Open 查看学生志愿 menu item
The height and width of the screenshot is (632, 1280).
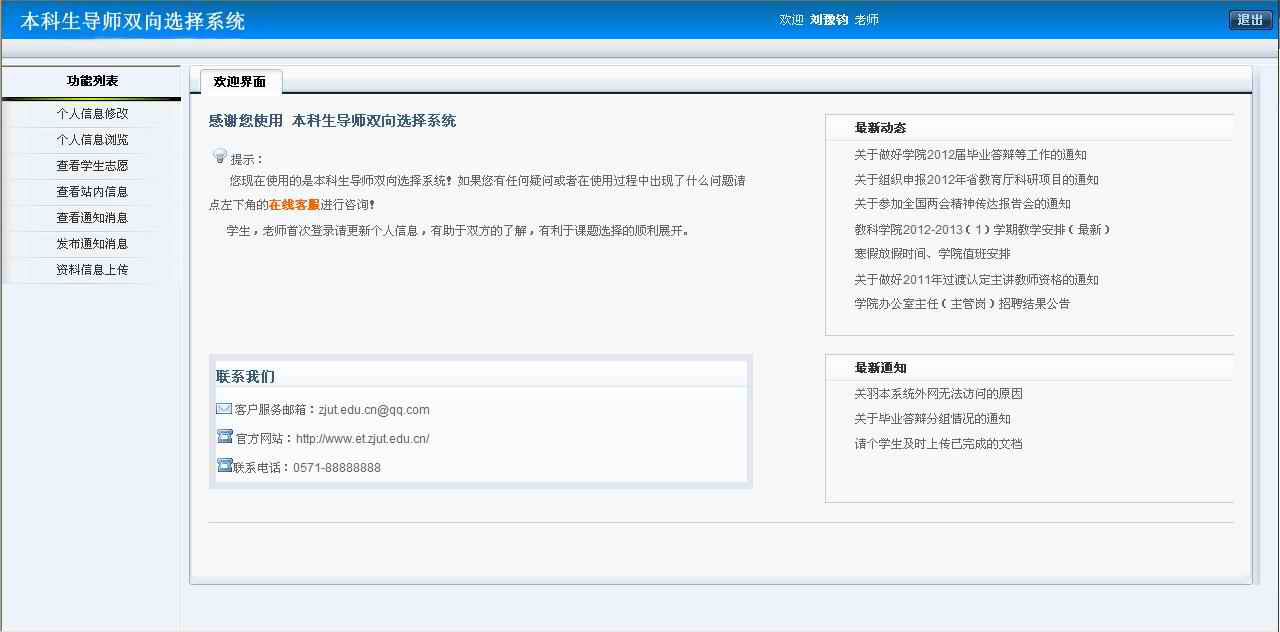tap(92, 166)
